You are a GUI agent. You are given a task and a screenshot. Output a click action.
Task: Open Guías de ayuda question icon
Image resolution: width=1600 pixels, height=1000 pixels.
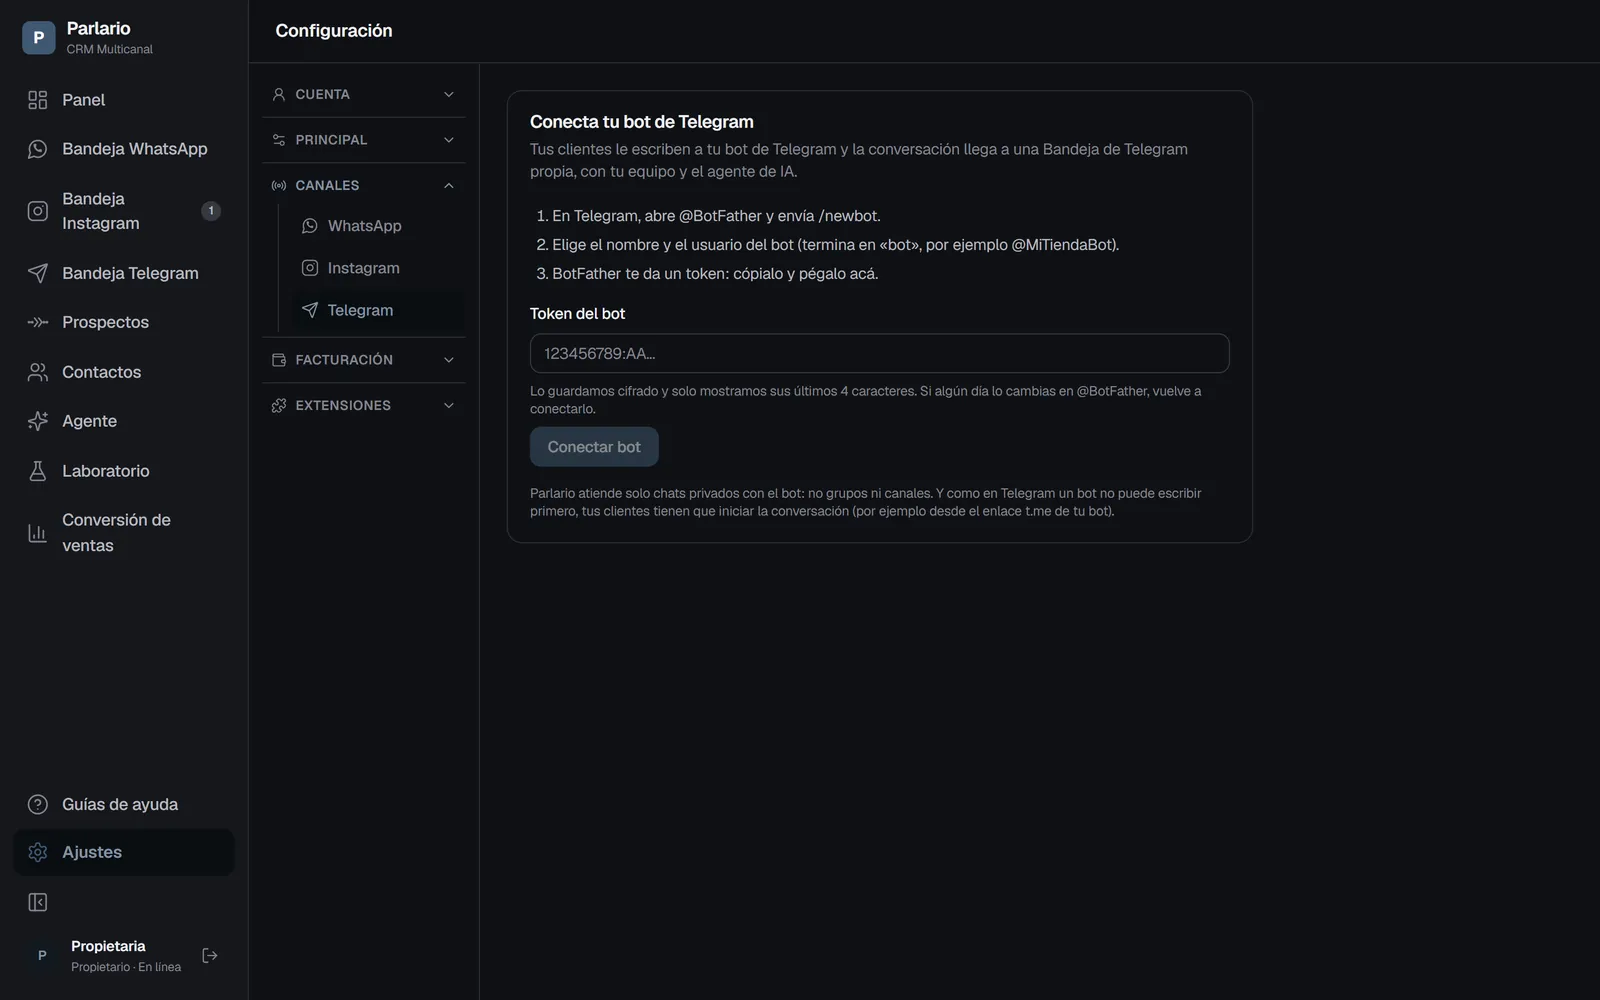pos(38,804)
